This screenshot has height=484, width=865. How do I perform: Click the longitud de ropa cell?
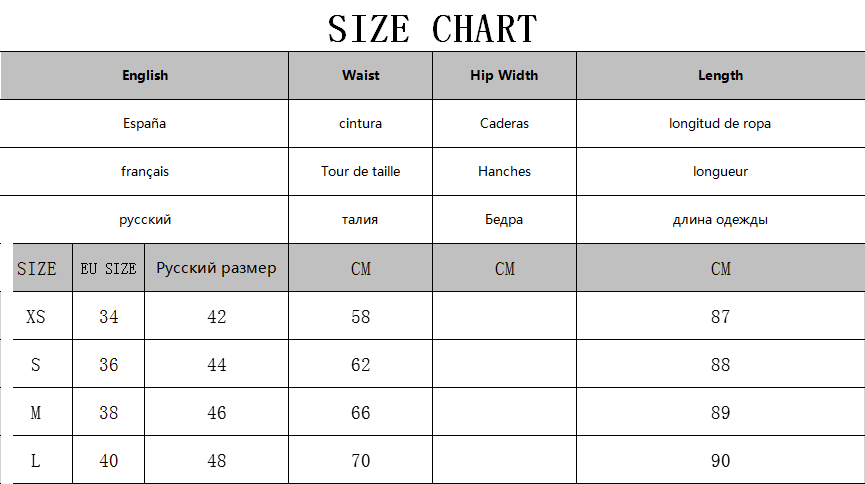(x=720, y=123)
